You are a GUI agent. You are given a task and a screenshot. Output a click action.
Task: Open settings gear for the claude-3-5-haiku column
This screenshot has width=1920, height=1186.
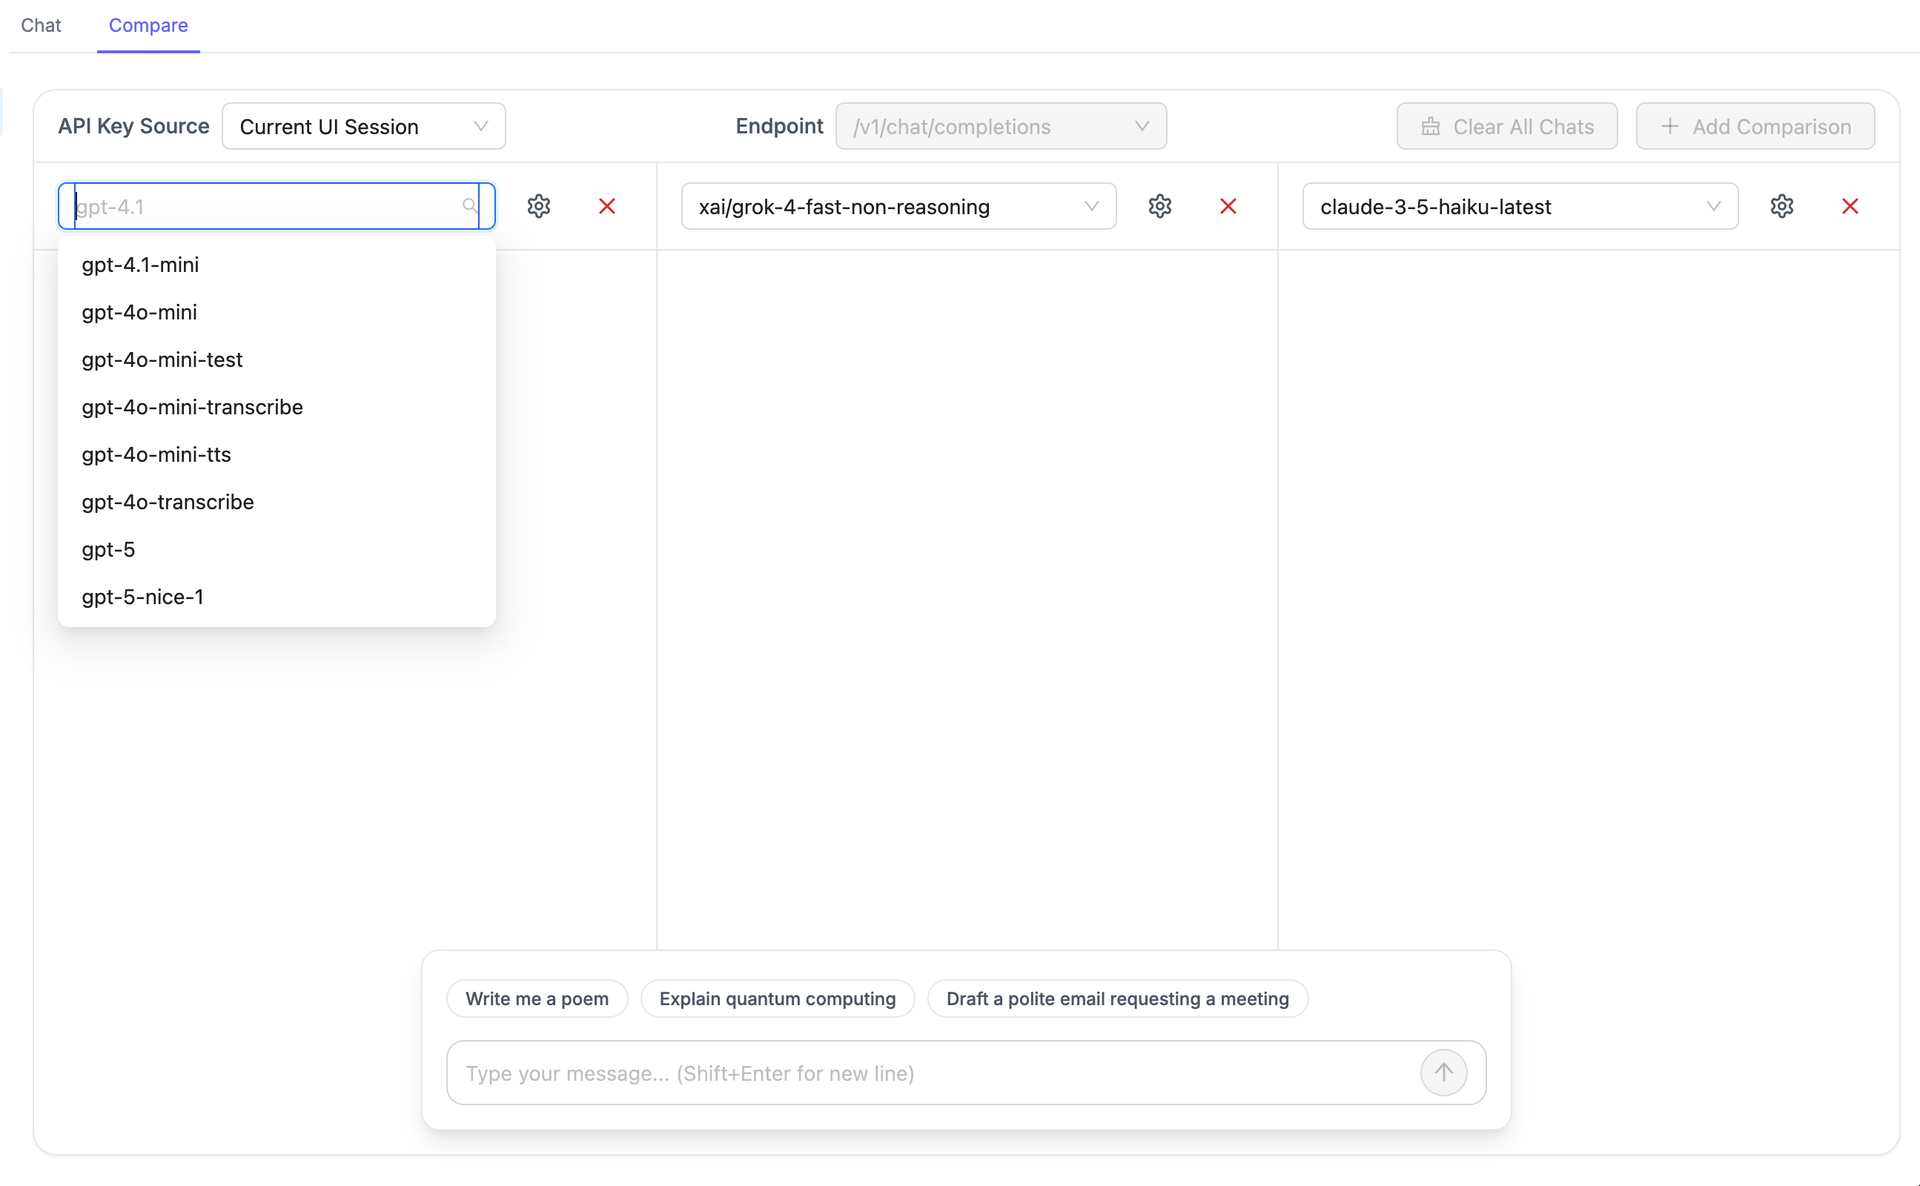pos(1783,206)
